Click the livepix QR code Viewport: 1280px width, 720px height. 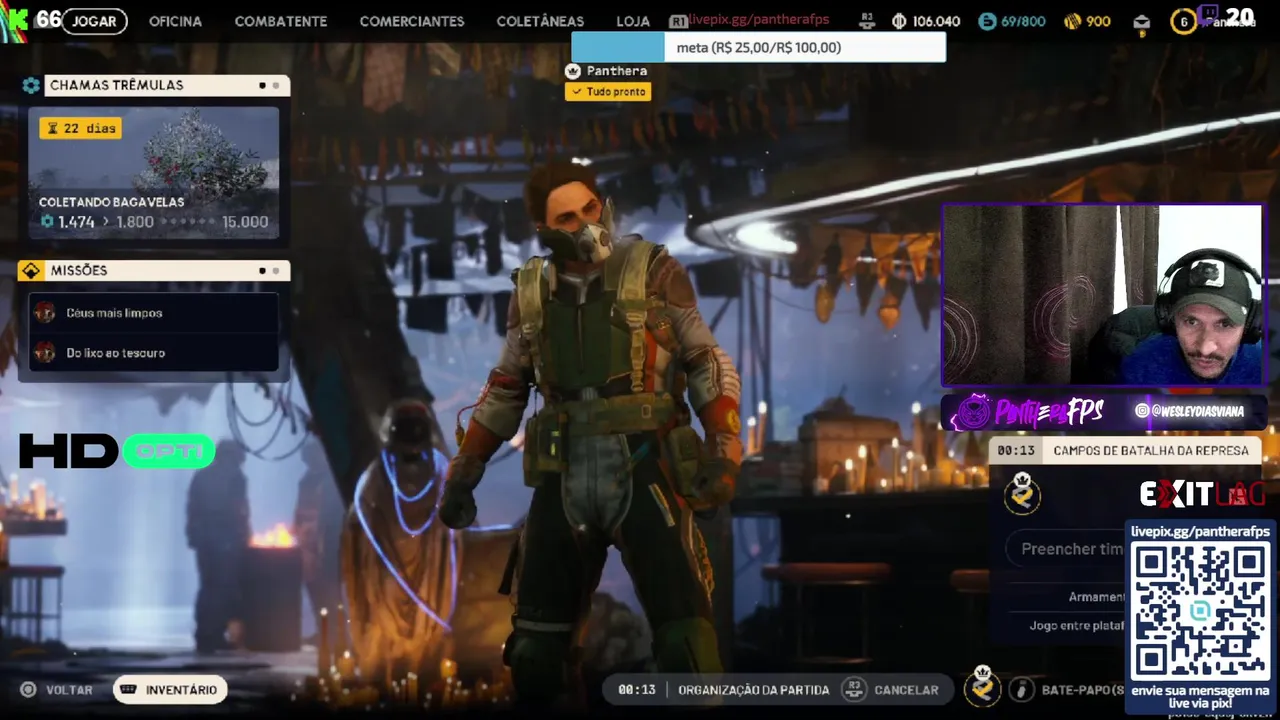tap(1201, 610)
